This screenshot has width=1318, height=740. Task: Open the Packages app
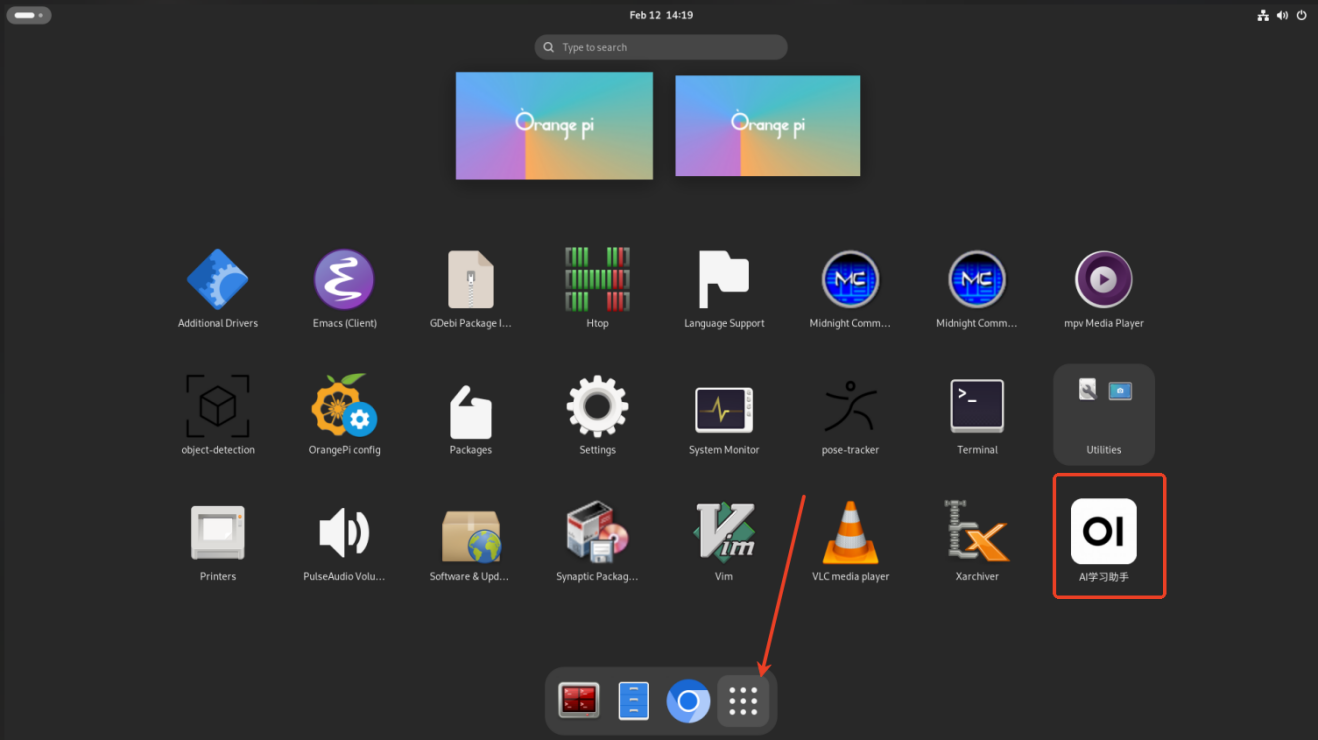(x=471, y=411)
